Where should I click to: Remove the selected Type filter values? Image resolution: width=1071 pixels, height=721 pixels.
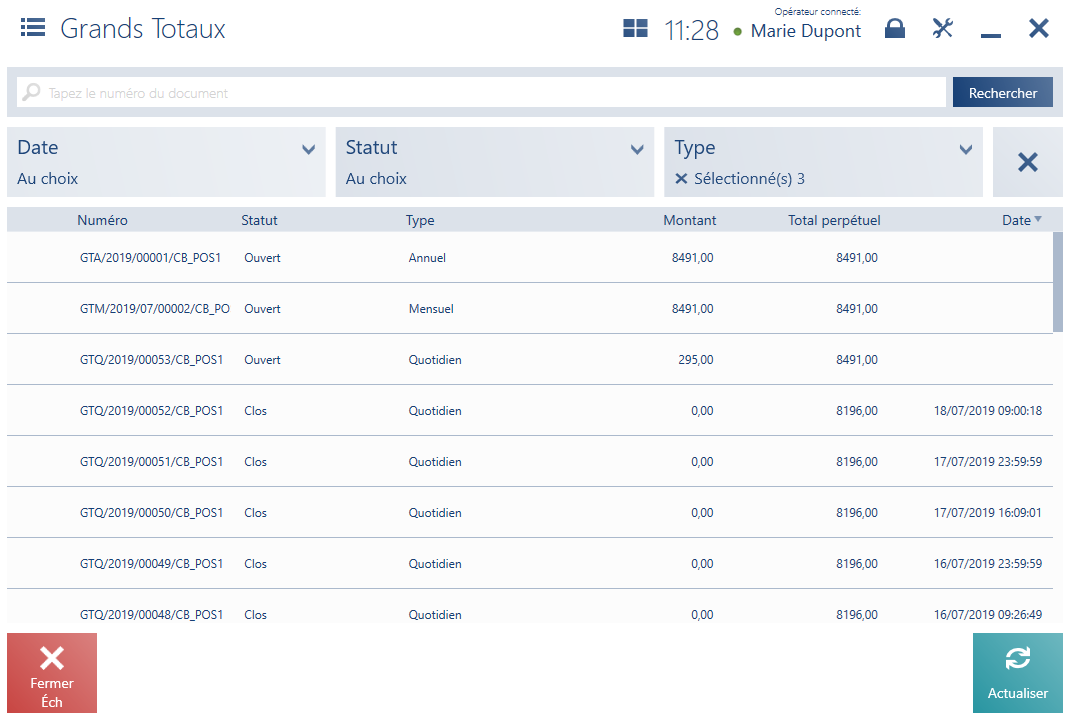tap(681, 179)
